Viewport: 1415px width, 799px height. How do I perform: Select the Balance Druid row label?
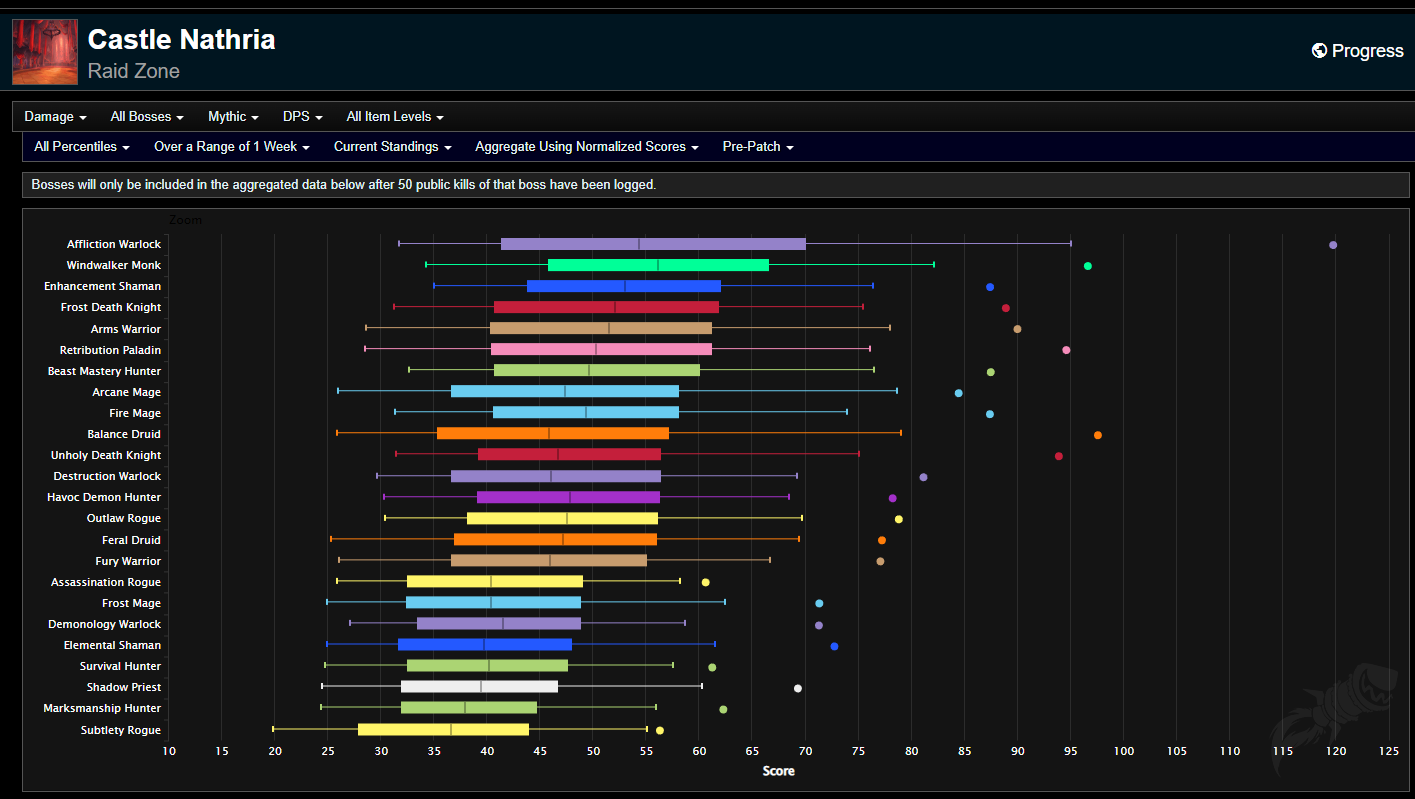tap(124, 434)
